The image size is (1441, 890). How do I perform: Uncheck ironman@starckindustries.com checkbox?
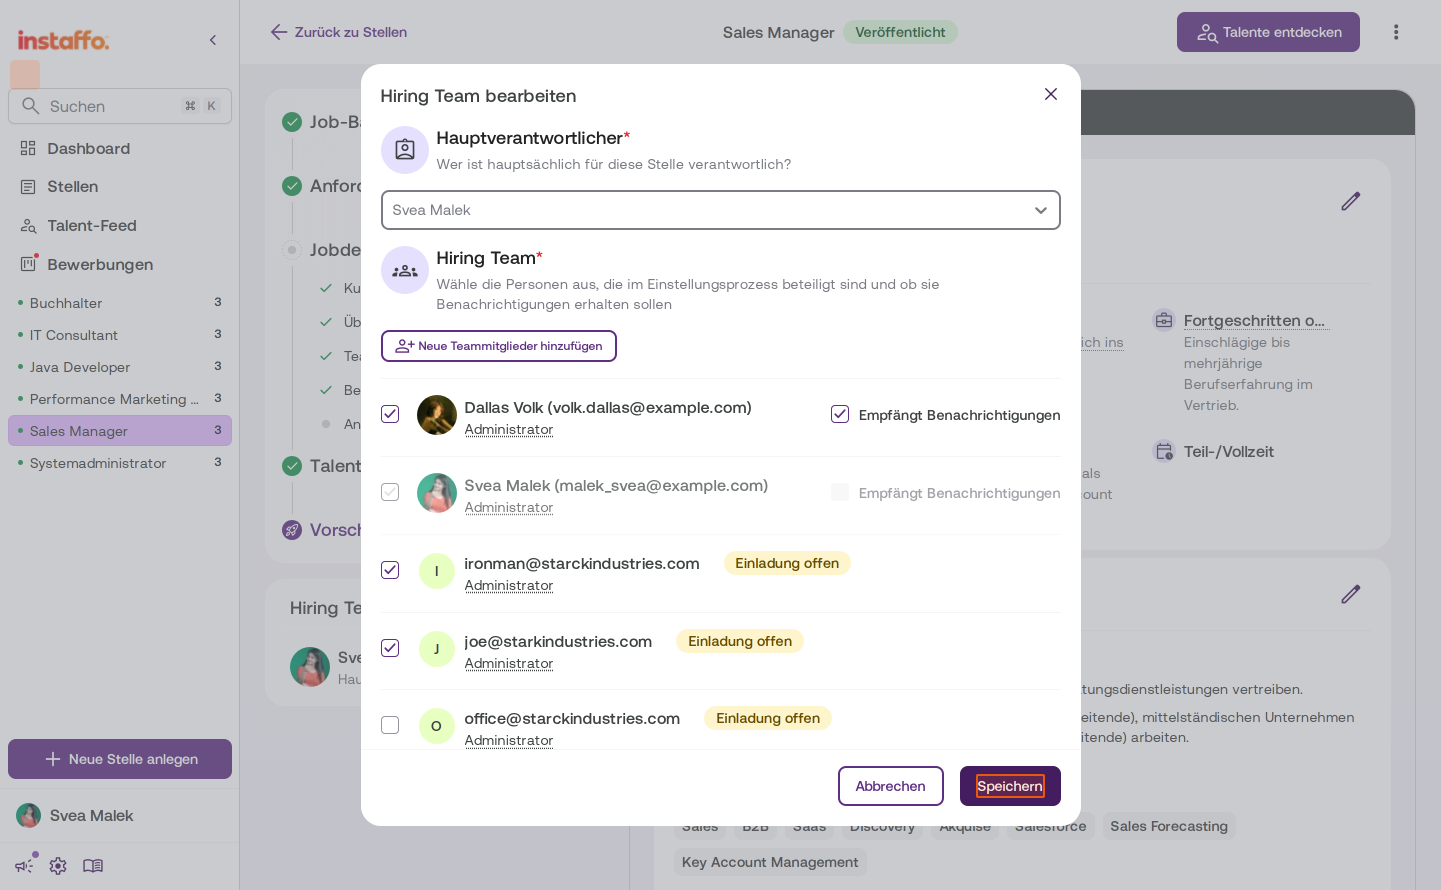pyautogui.click(x=390, y=570)
